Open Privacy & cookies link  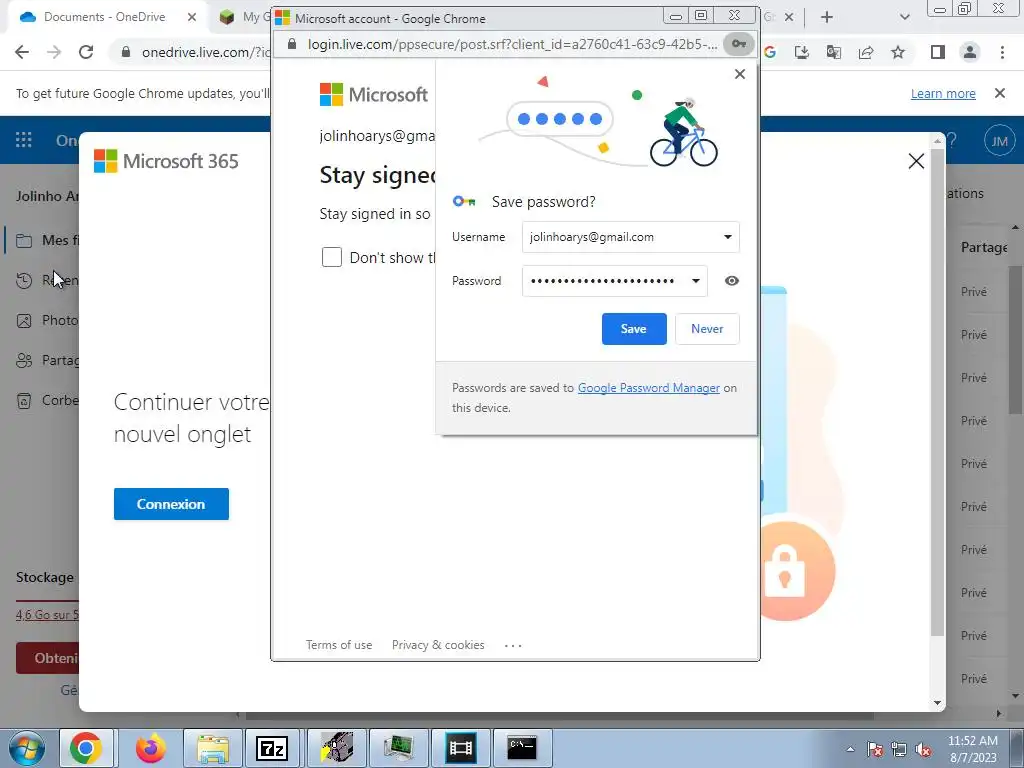438,645
